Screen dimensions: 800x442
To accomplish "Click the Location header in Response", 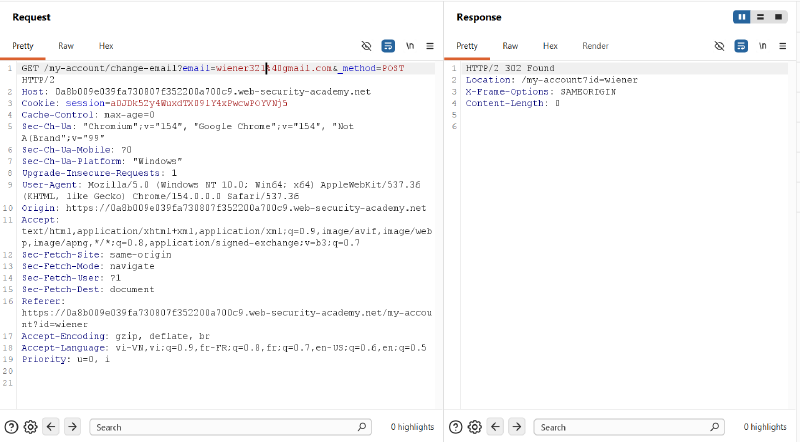I will click(552, 80).
